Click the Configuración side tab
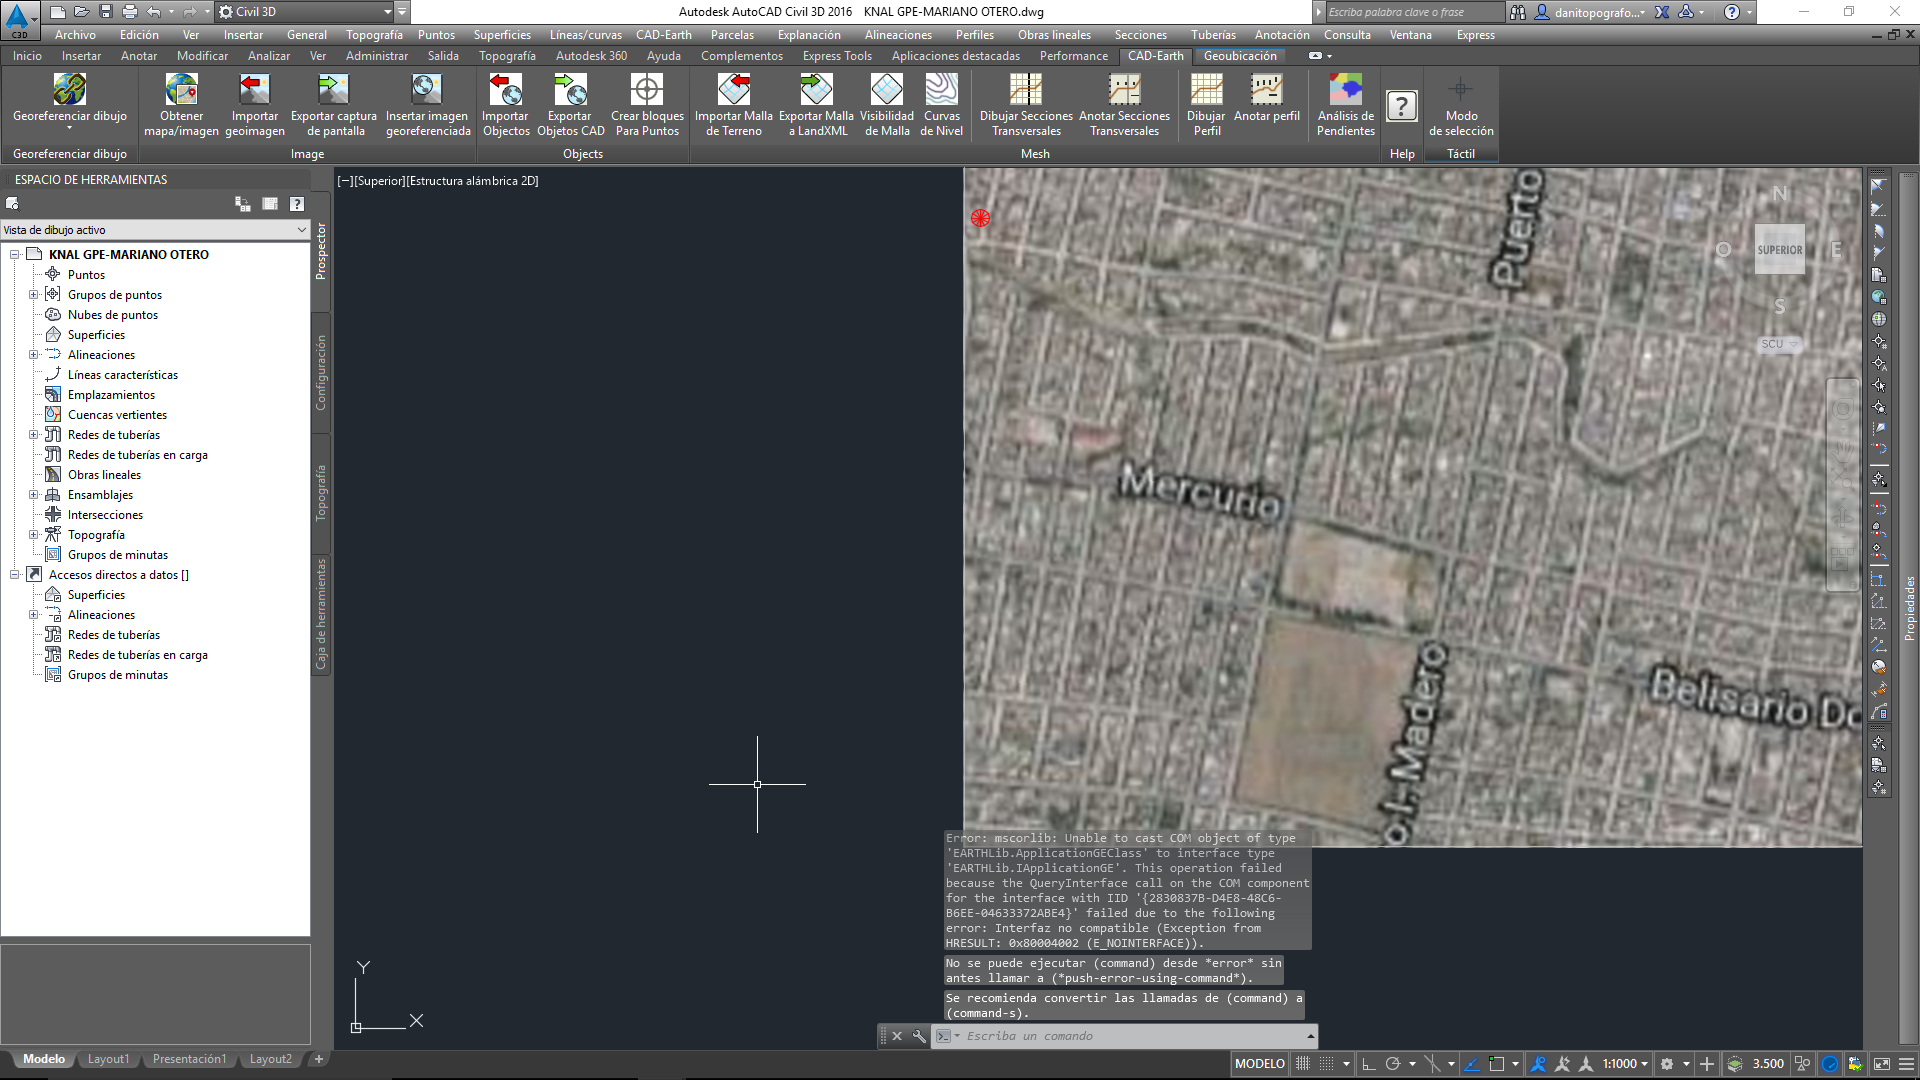Image resolution: width=1920 pixels, height=1080 pixels. 321,373
